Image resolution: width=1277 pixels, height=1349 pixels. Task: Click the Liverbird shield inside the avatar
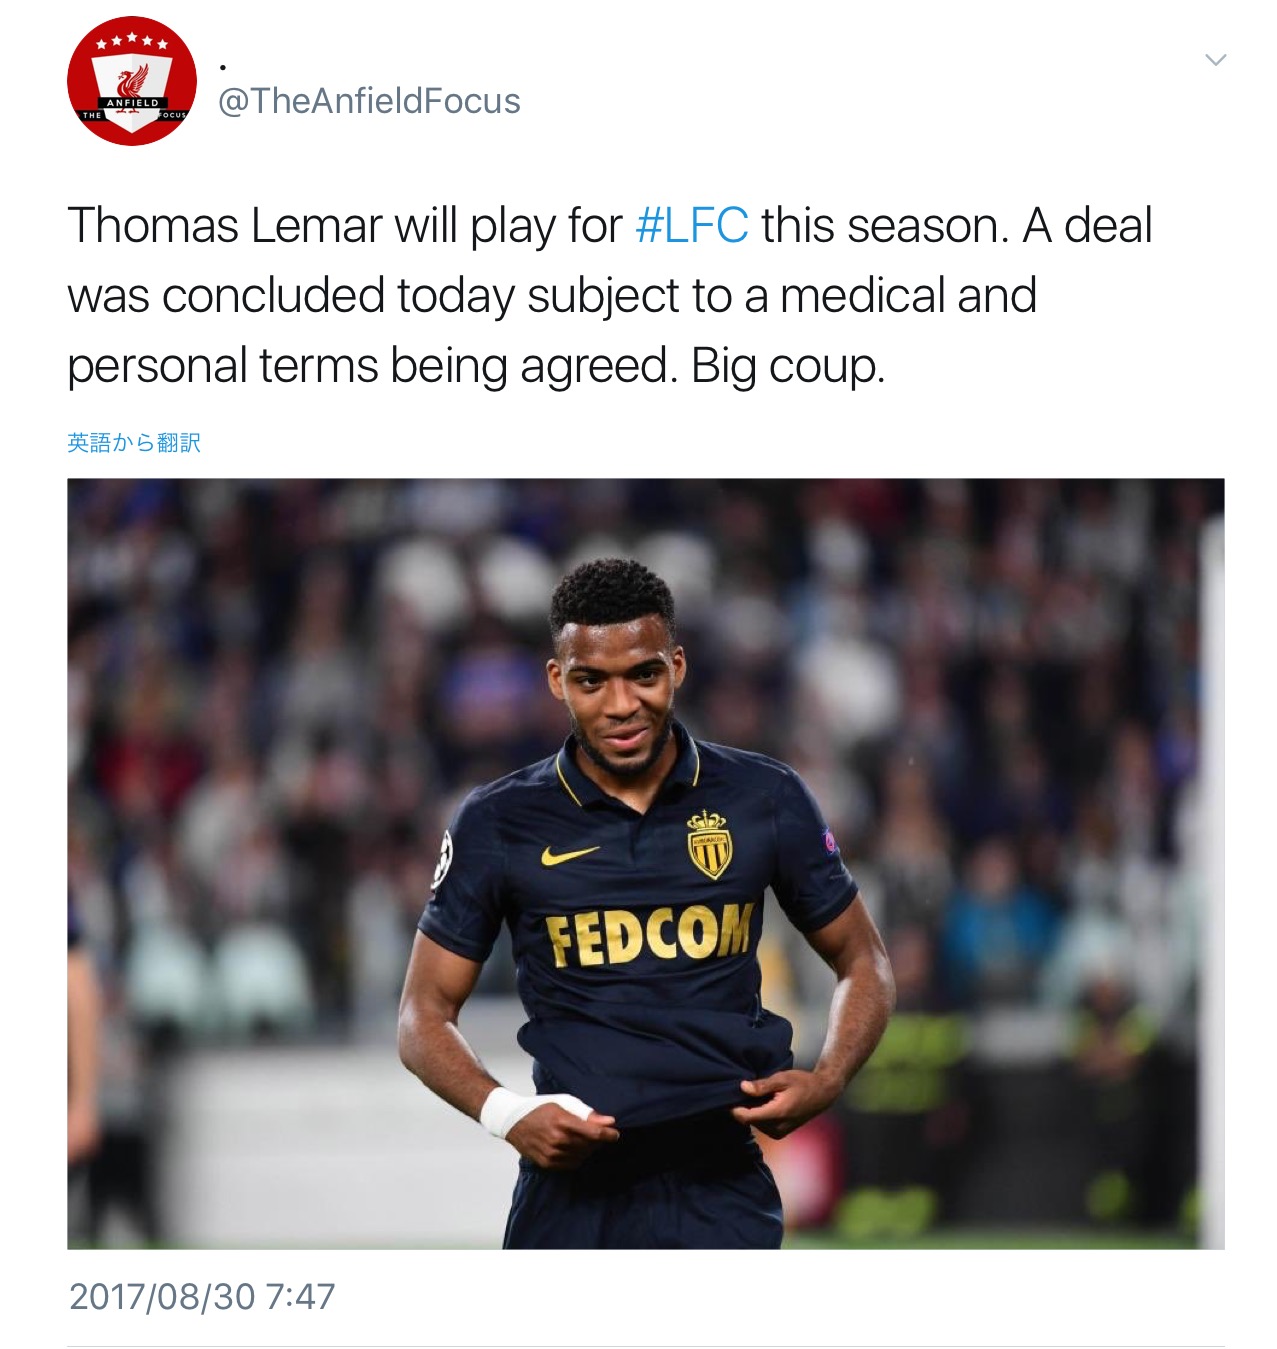[x=132, y=92]
